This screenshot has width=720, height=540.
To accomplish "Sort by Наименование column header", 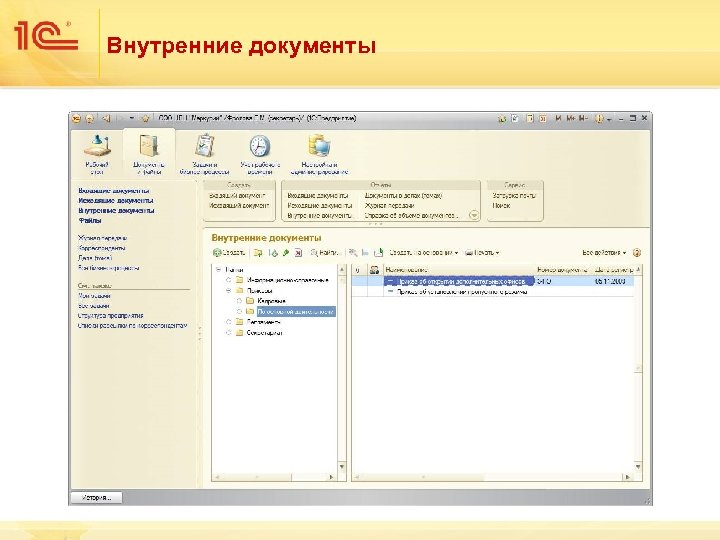I will pos(459,270).
